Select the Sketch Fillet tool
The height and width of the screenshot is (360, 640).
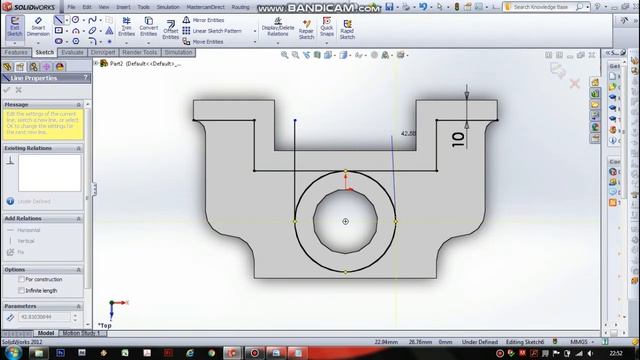click(92, 41)
